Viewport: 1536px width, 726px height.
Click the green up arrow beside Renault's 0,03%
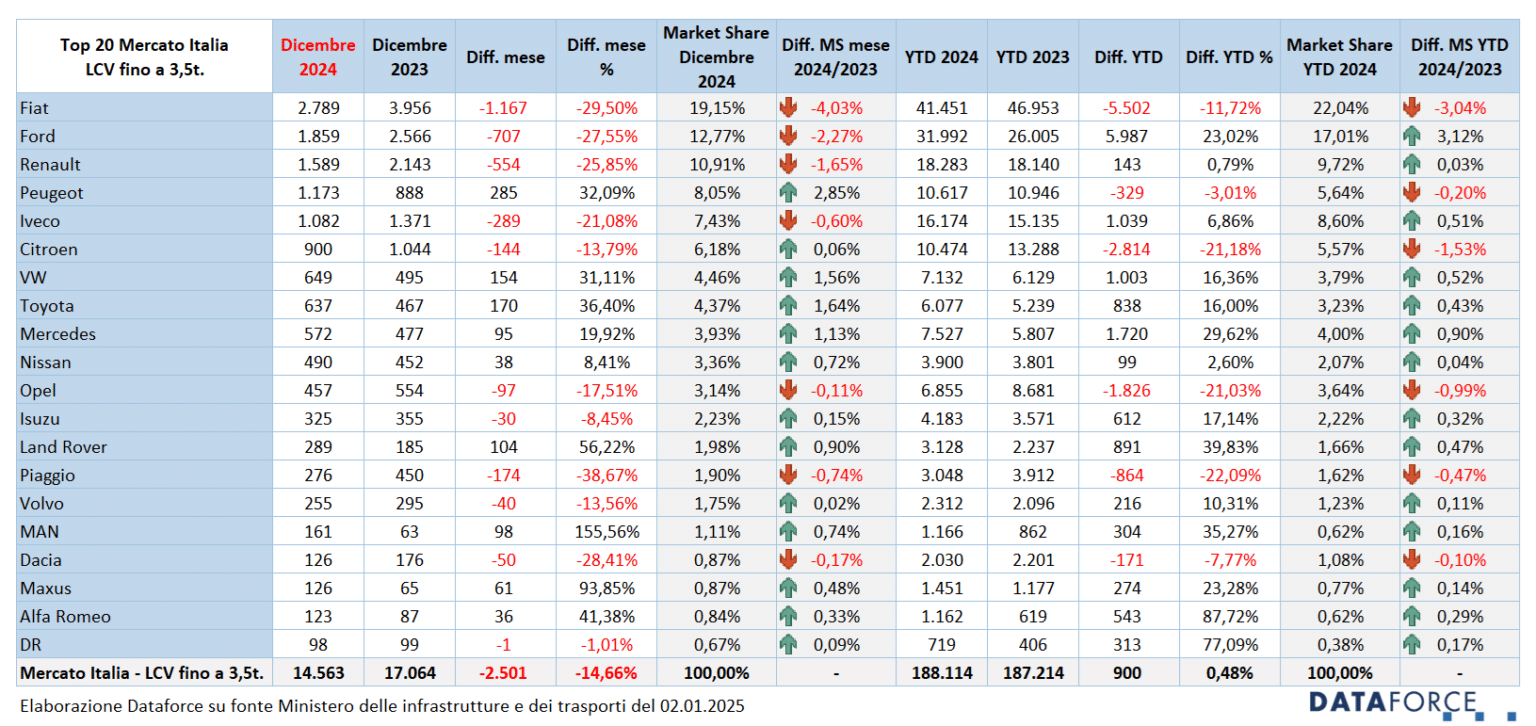click(1412, 164)
